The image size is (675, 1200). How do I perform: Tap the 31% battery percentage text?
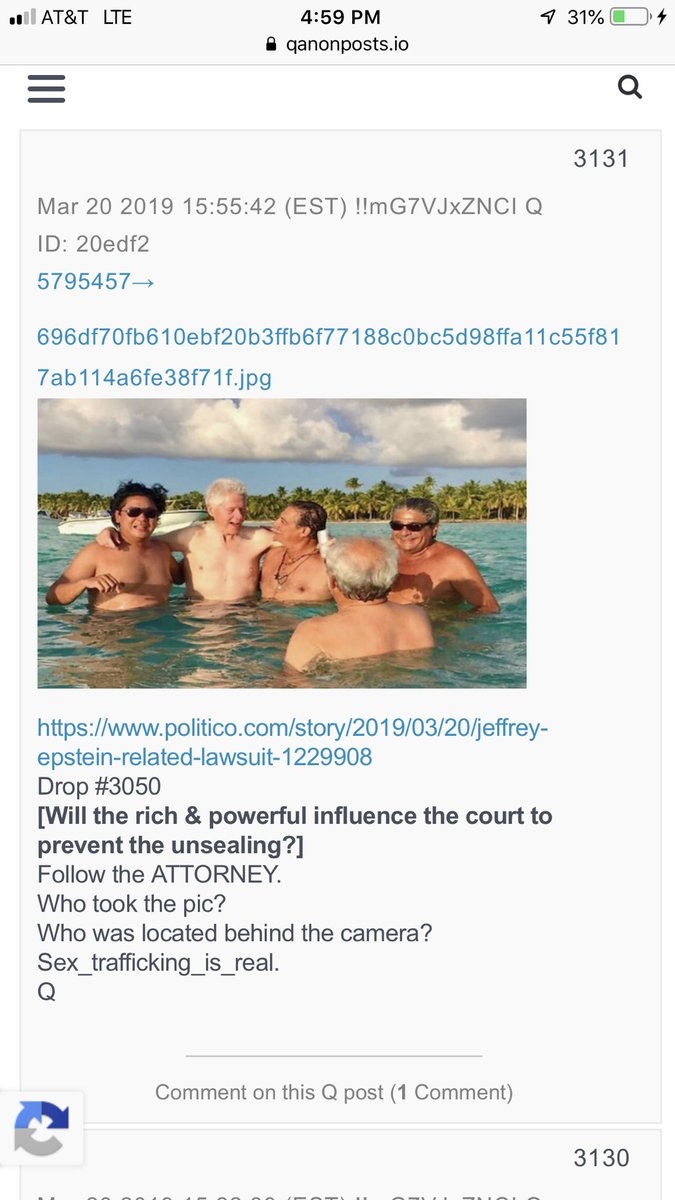click(585, 17)
